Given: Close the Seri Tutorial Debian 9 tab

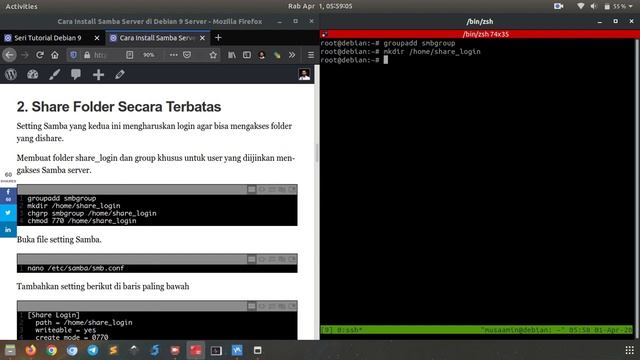Looking at the screenshot, I should pyautogui.click(x=97, y=38).
